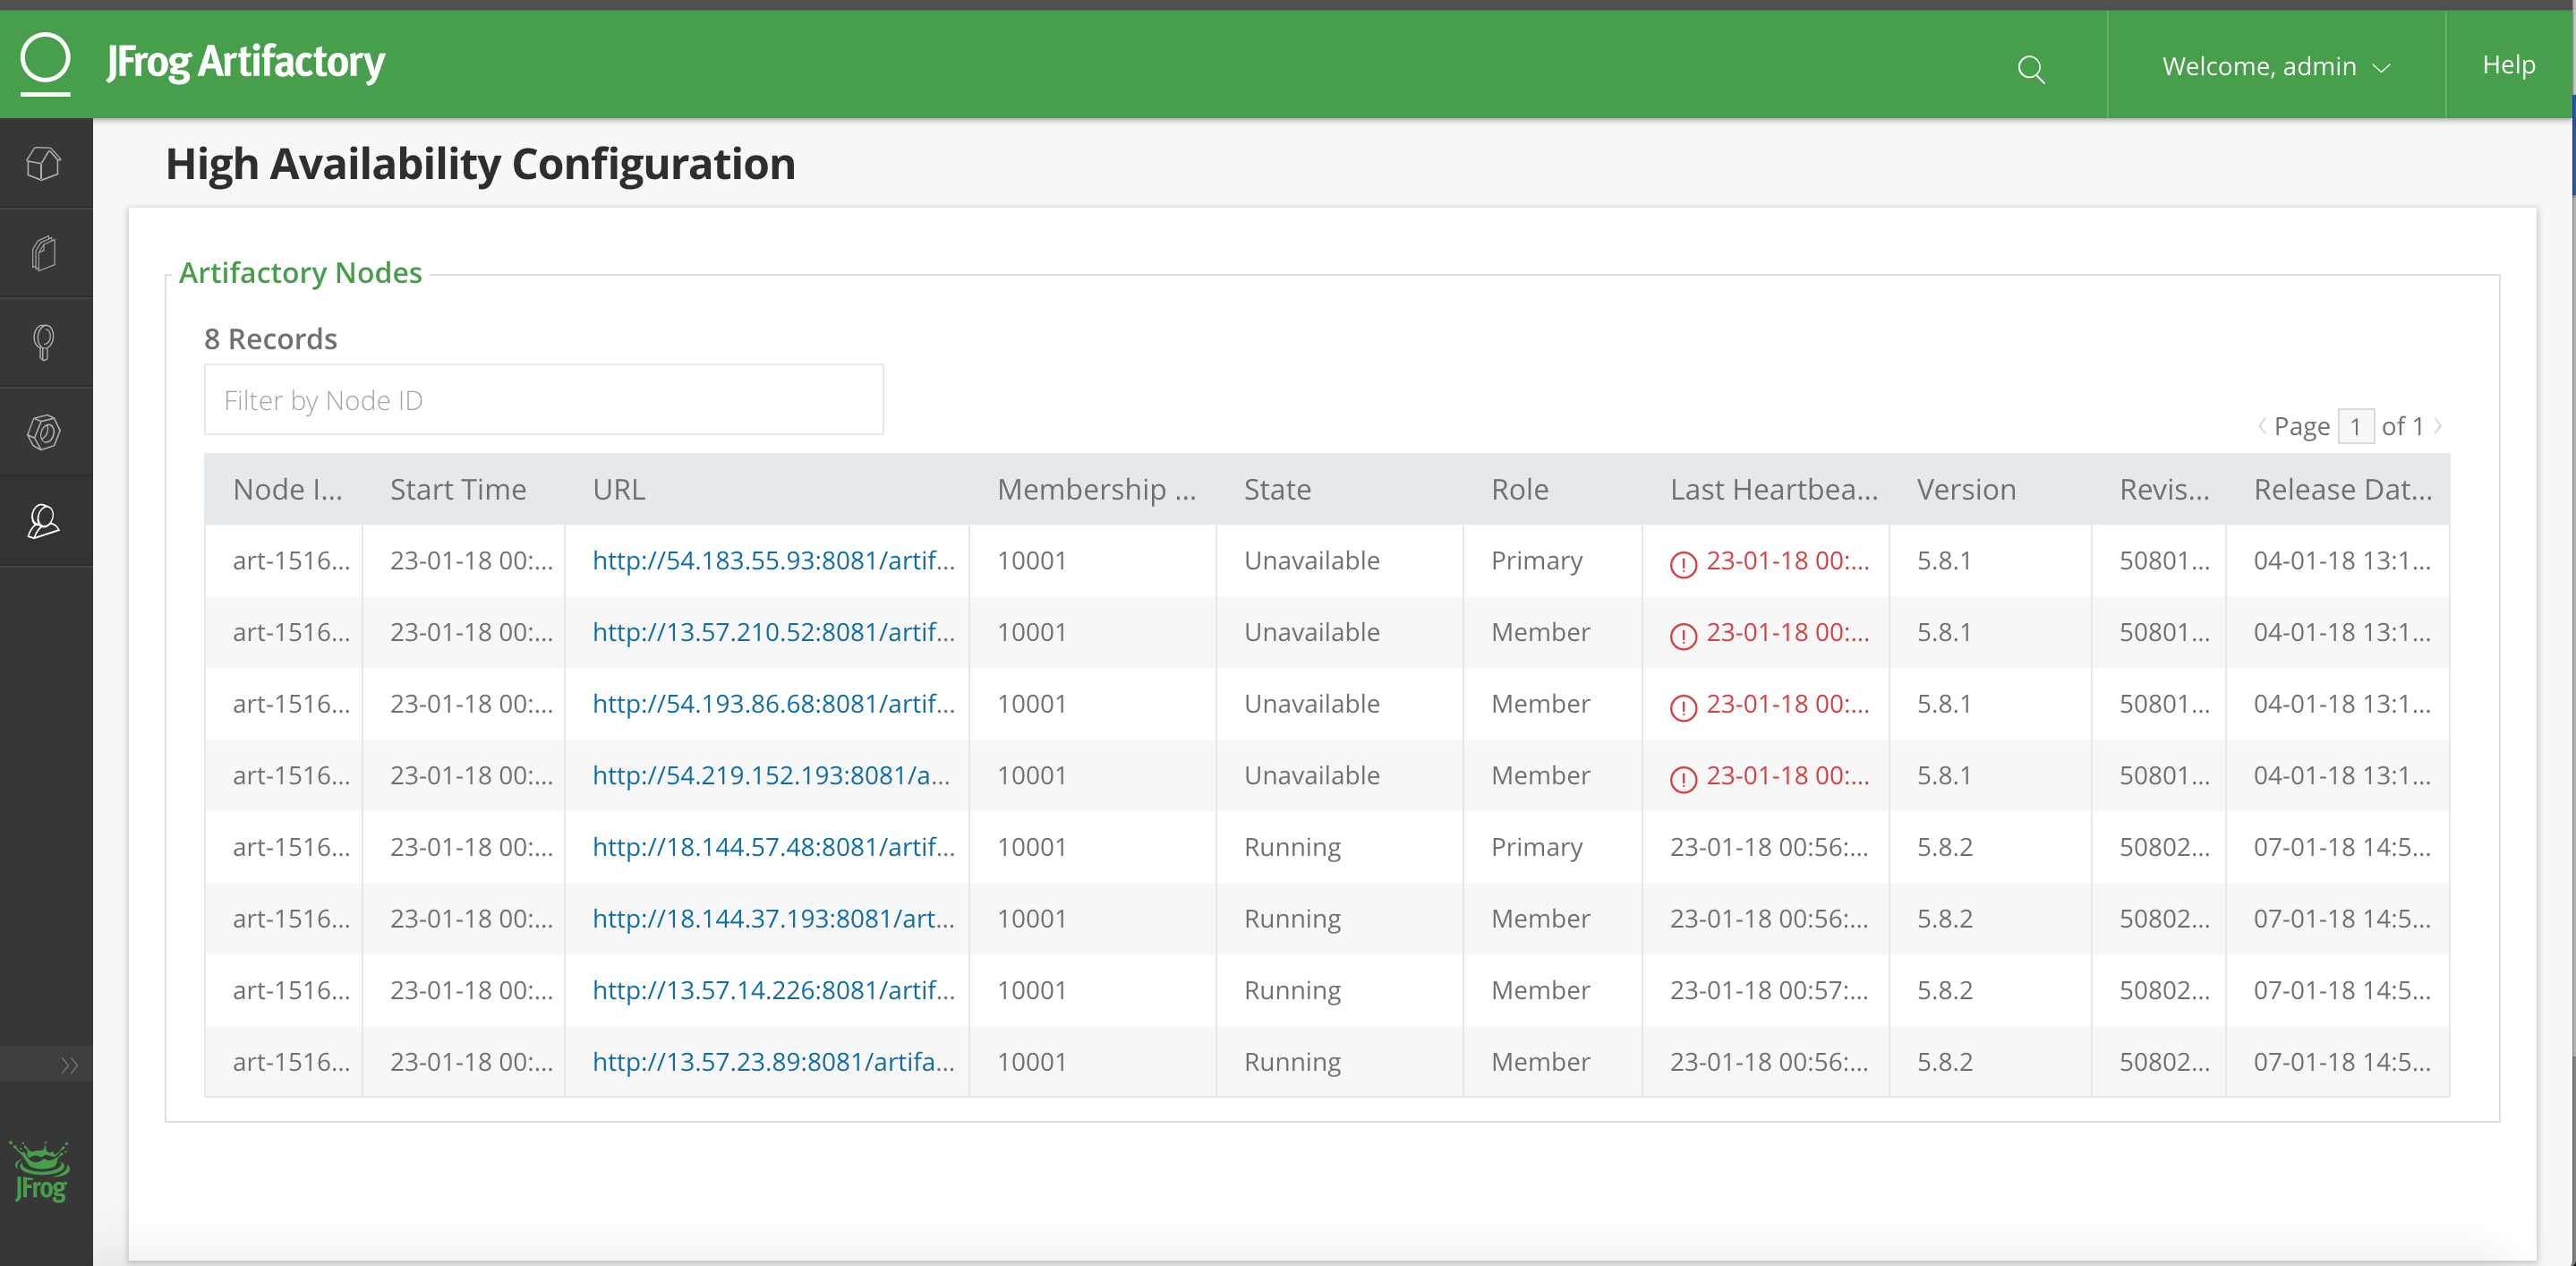This screenshot has width=2576, height=1266.
Task: Open the Help menu item
Action: 2507,64
